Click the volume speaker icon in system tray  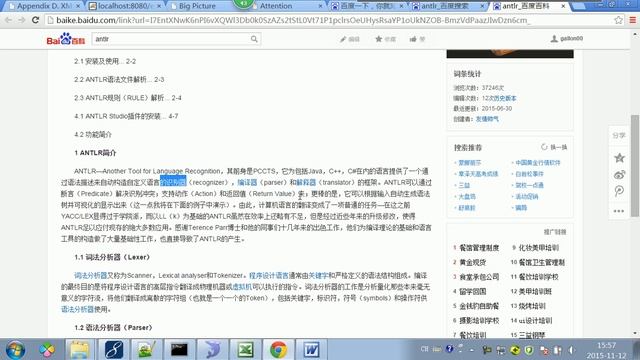[572, 350]
